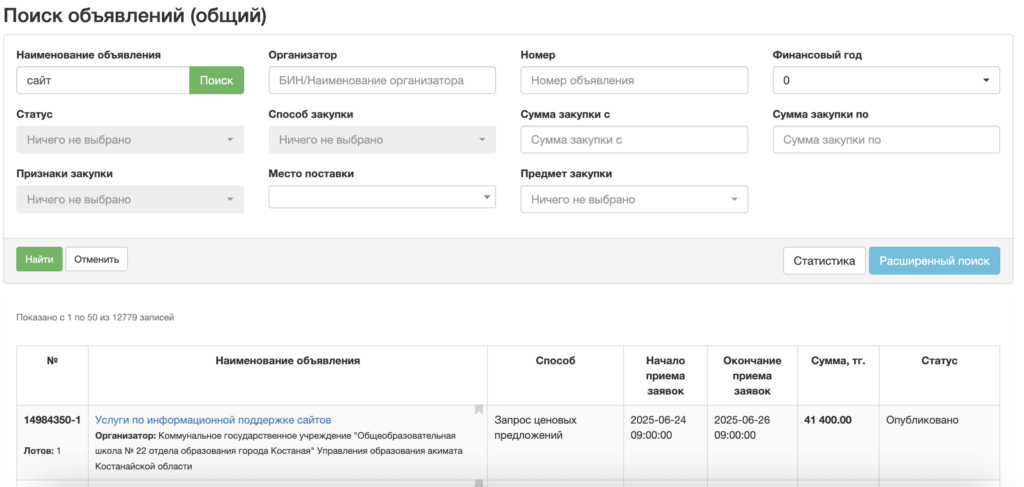Viewport: 1024px width, 487px height.
Task: Click the Отменить button
Action: (x=96, y=260)
